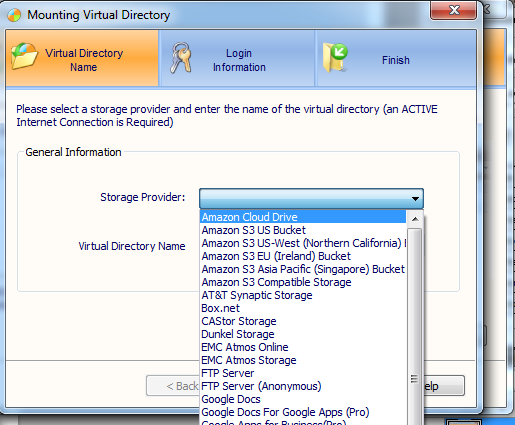The height and width of the screenshot is (425, 515).
Task: Click scroll up arrow of provider list
Action: coord(415,219)
